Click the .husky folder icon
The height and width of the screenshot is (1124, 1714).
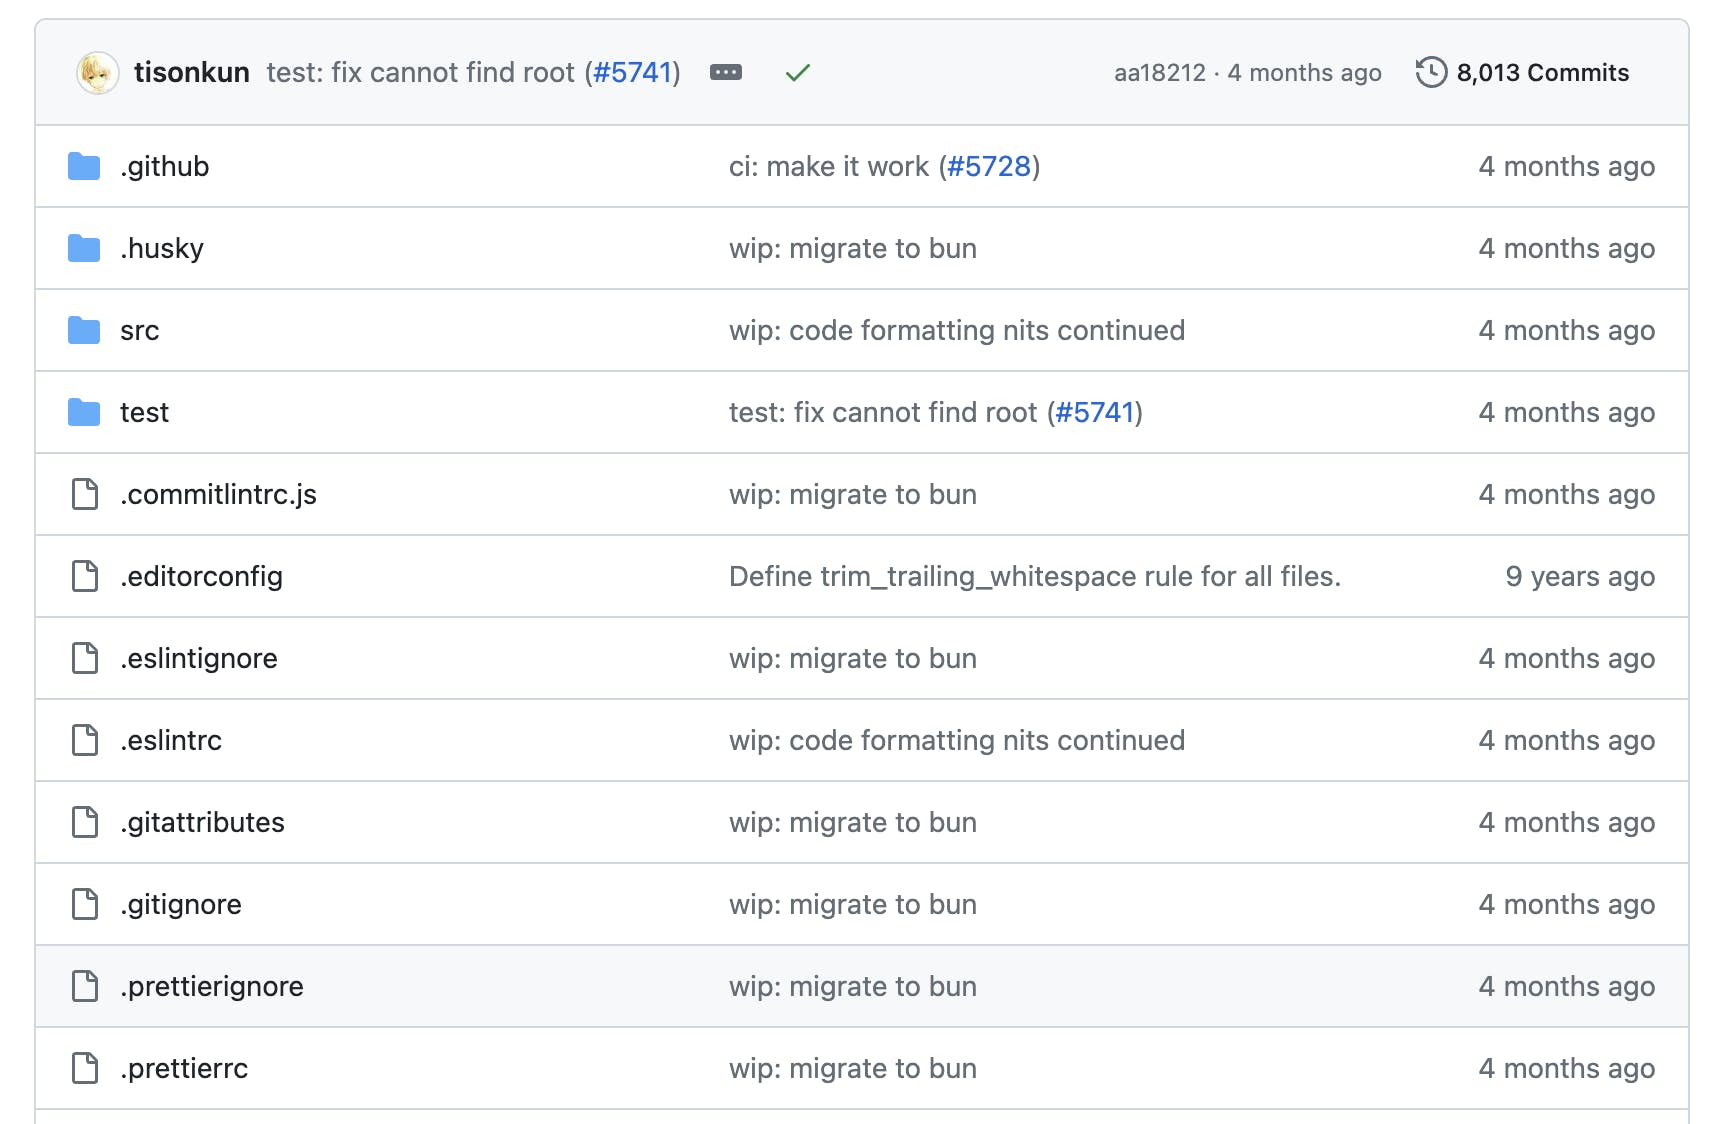pyautogui.click(x=84, y=248)
